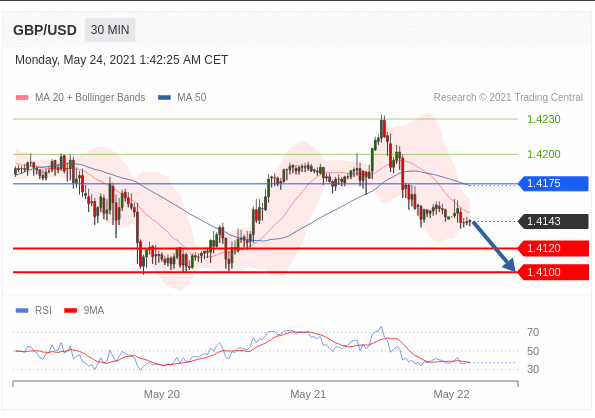Click the RSI 70 level label
This screenshot has height=418, width=595.
tap(533, 333)
